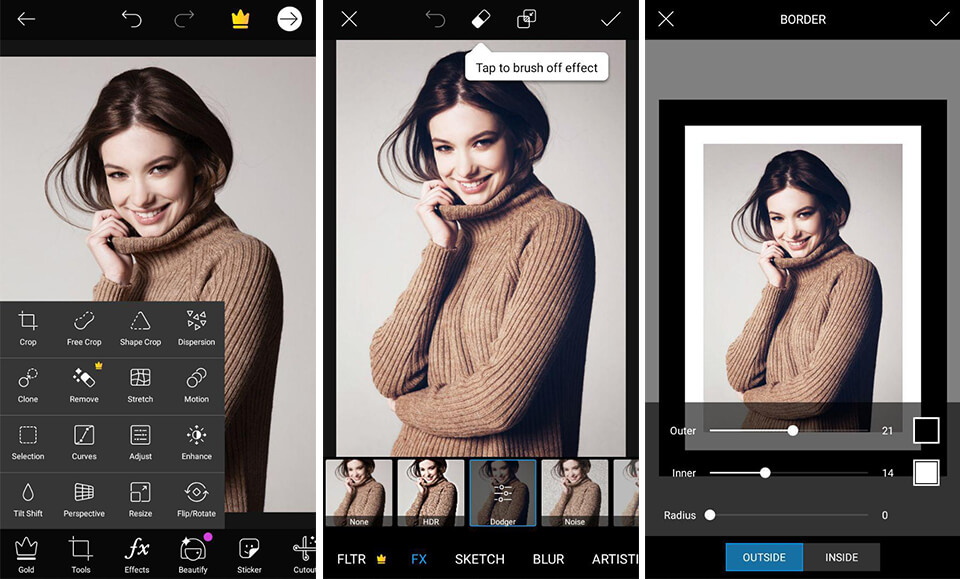Select the Clone tool
The image size is (960, 579).
pos(28,379)
